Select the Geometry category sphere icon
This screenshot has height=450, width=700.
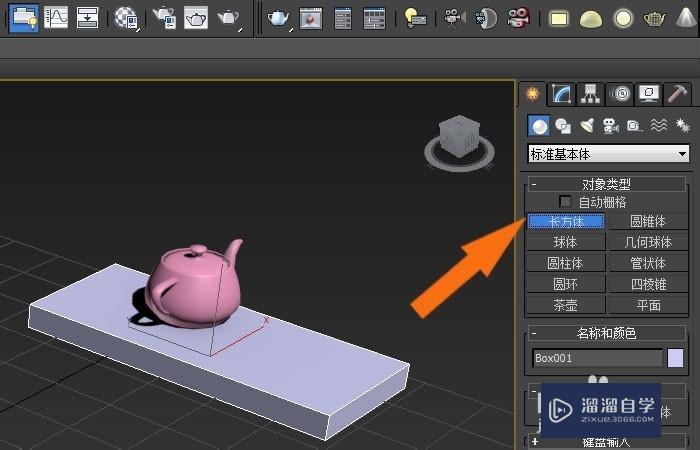pos(539,125)
